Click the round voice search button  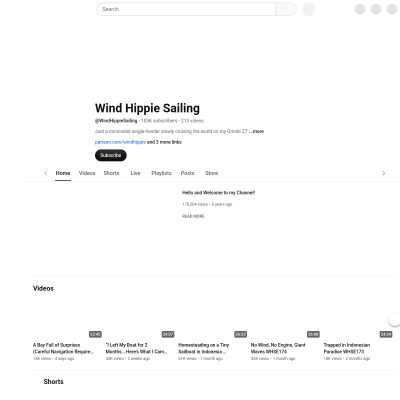[x=309, y=9]
